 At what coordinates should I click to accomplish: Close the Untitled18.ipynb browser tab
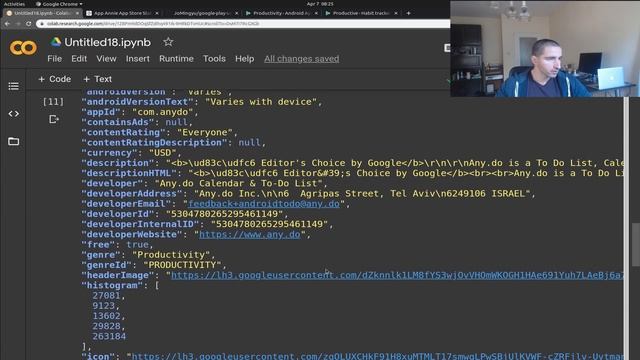click(x=77, y=13)
